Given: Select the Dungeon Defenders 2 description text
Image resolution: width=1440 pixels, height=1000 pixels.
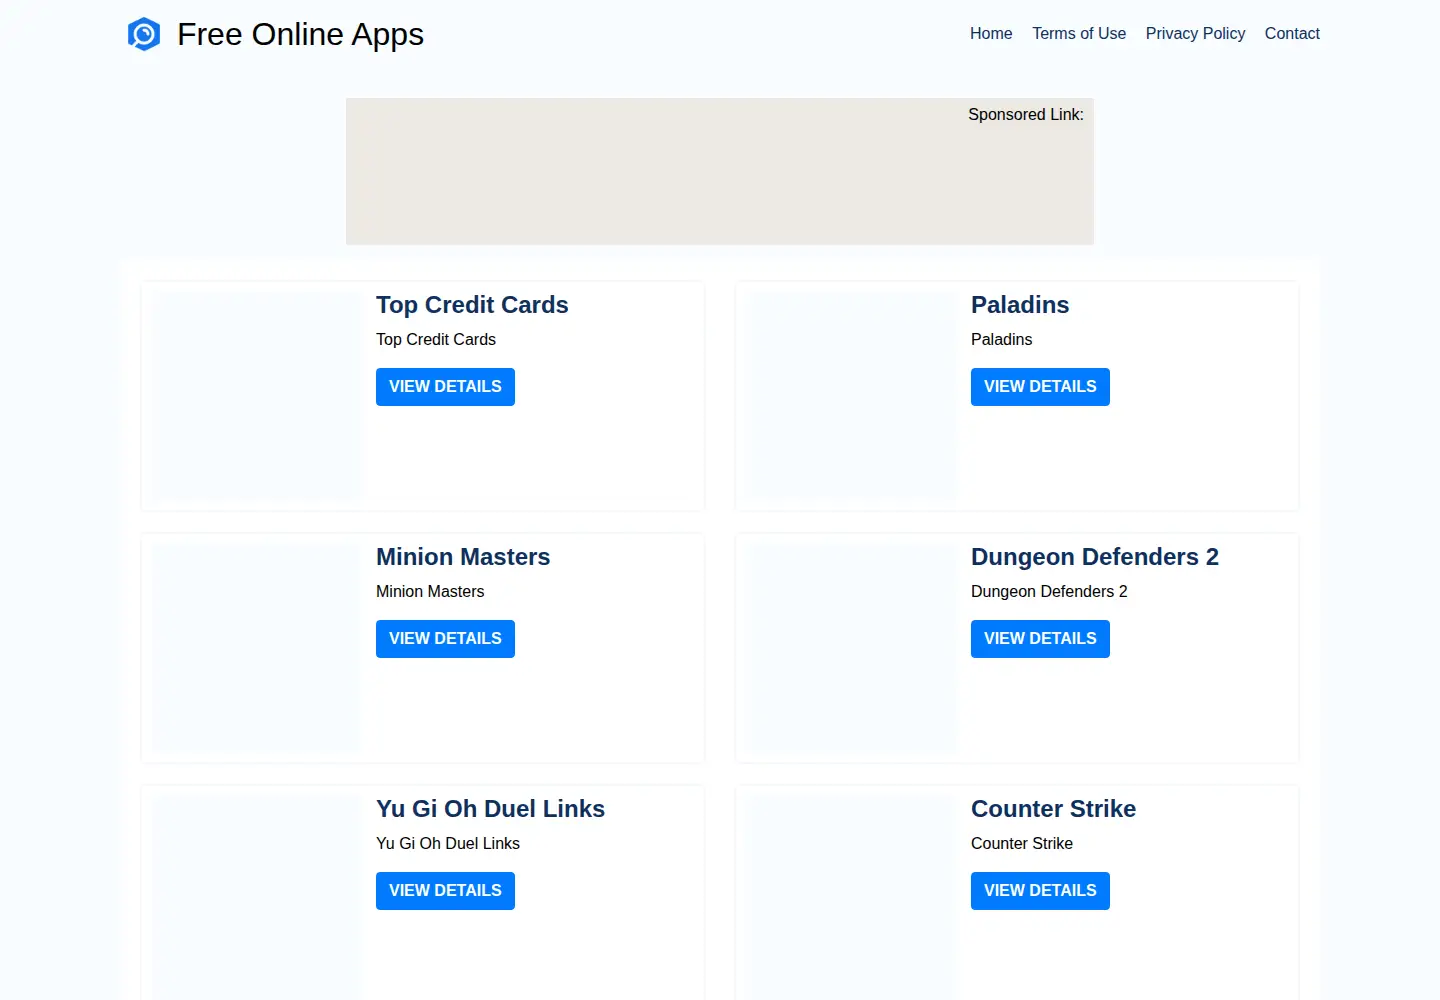Looking at the screenshot, I should click(x=1049, y=592).
